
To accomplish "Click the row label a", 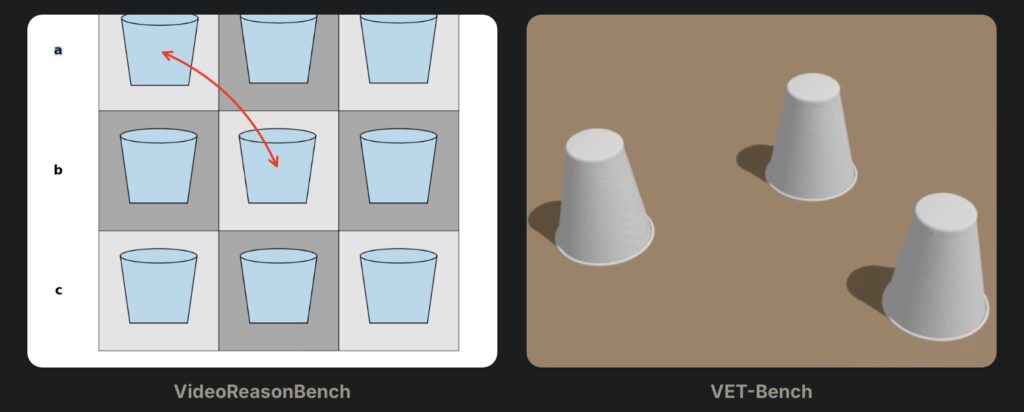I will [x=58, y=50].
